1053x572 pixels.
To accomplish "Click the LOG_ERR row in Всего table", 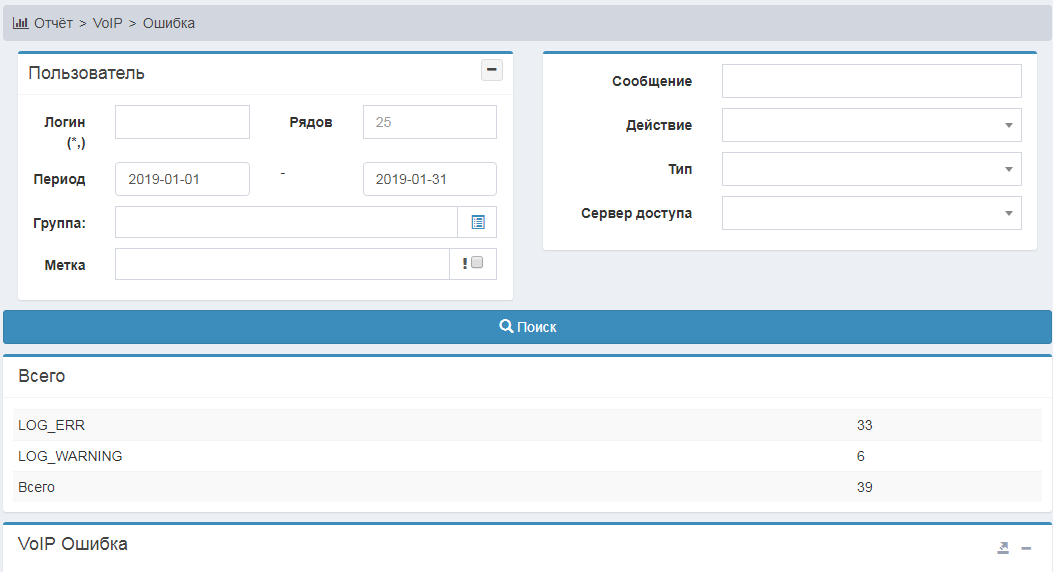I will click(x=52, y=425).
